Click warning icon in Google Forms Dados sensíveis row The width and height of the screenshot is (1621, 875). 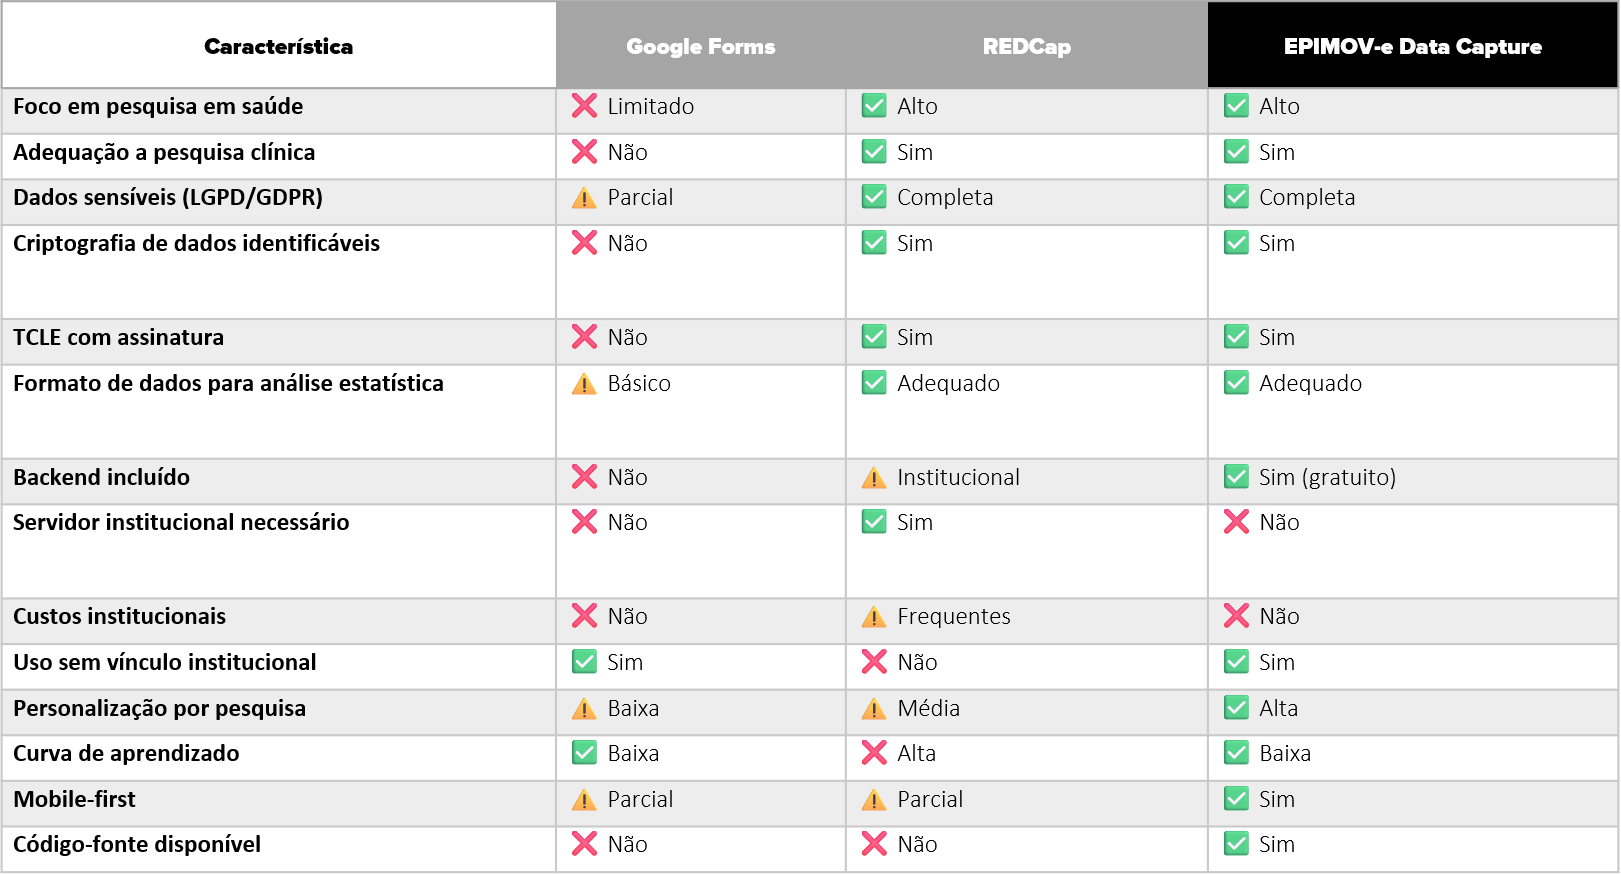point(584,198)
